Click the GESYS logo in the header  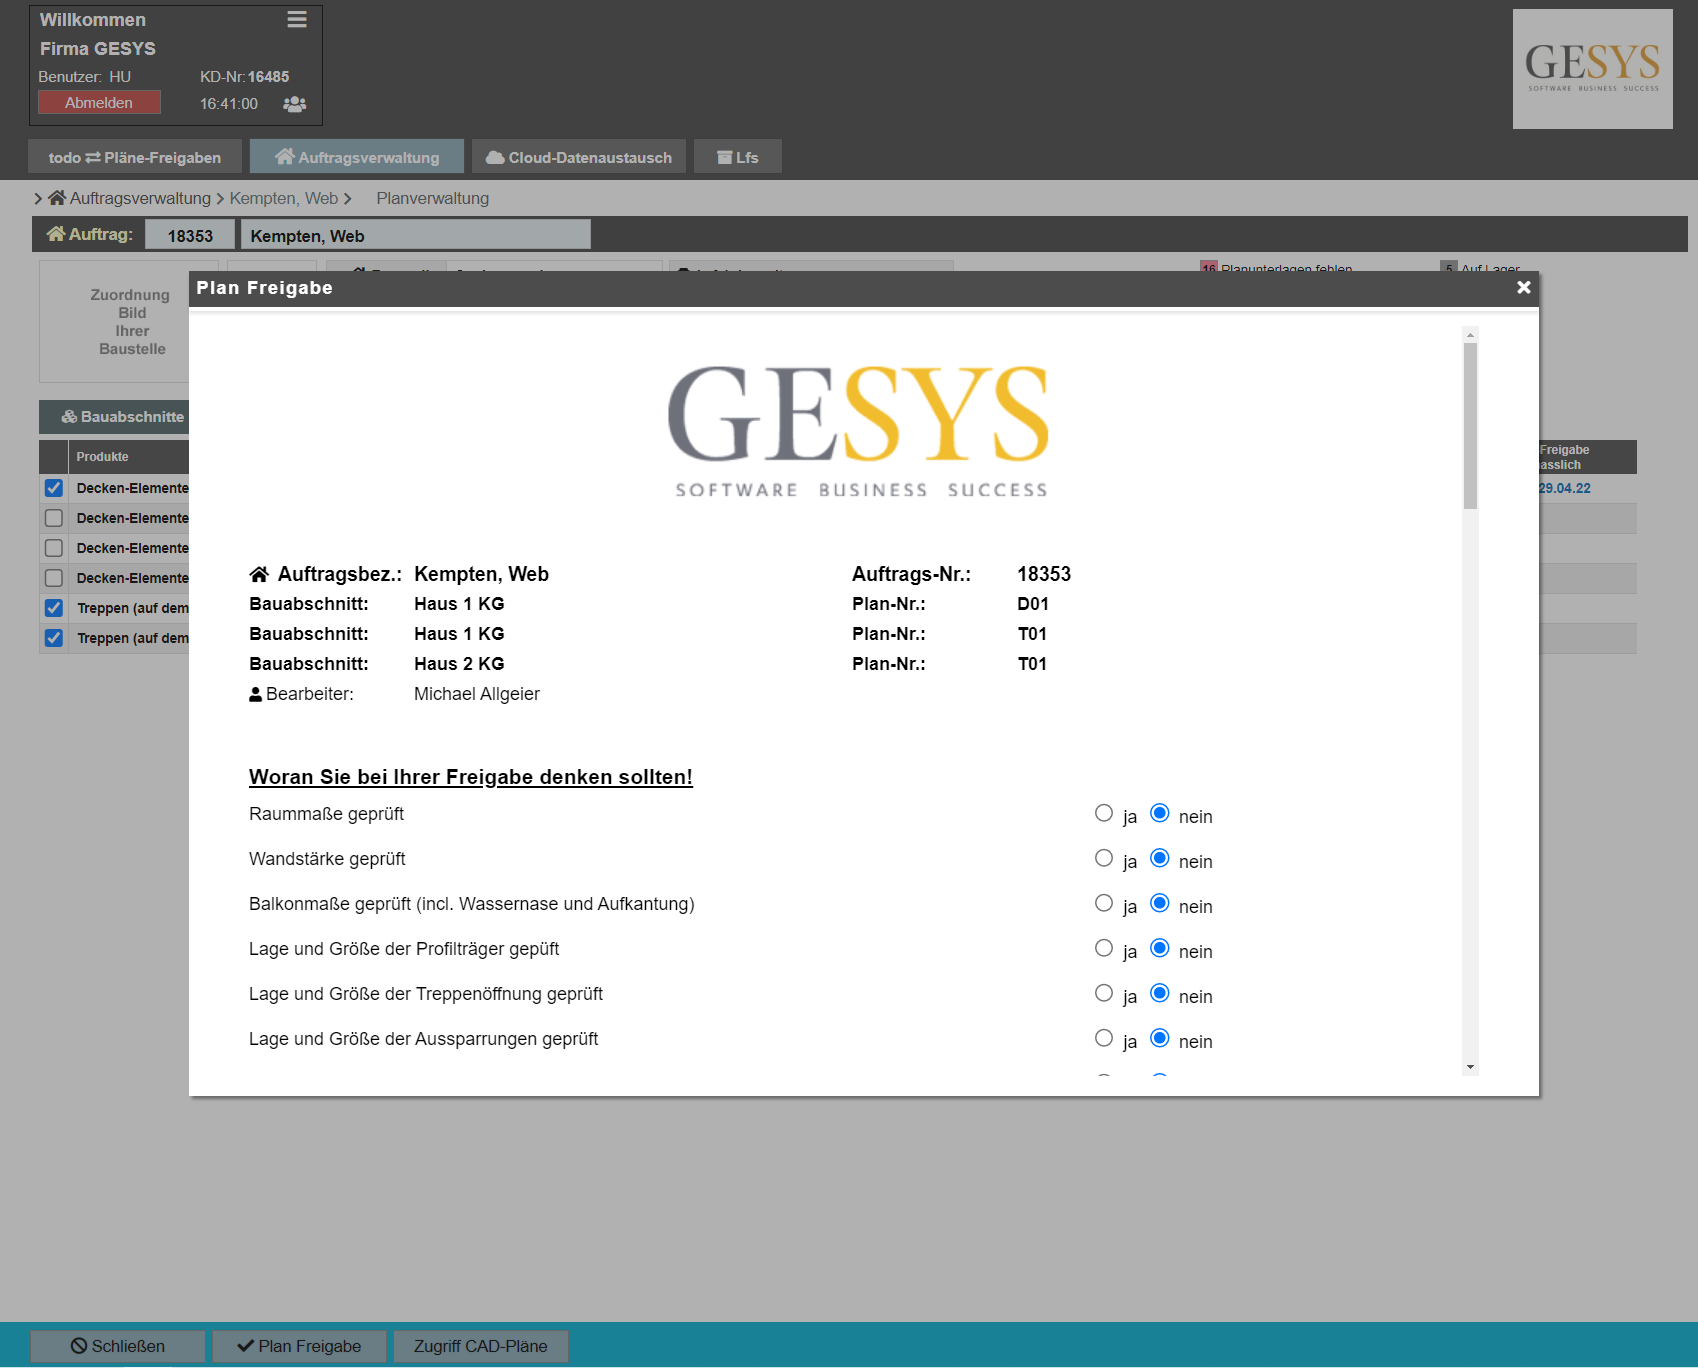(x=1592, y=69)
